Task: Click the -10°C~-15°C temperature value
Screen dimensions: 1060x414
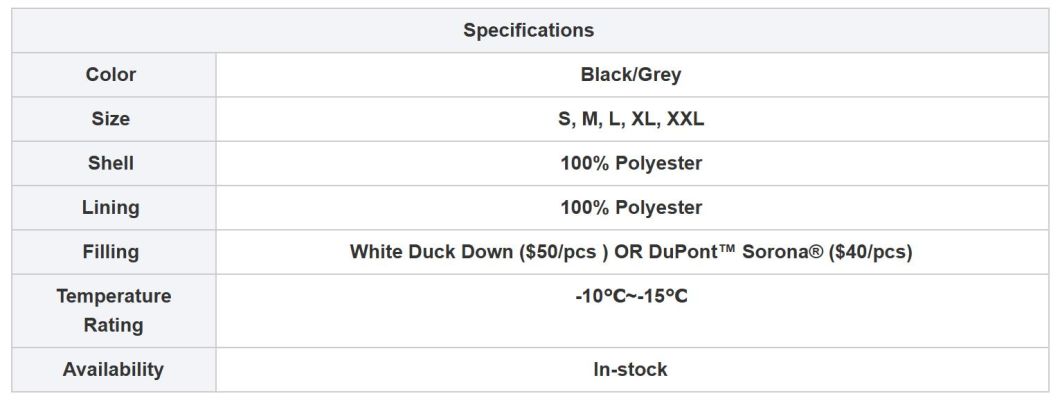Action: pos(631,296)
